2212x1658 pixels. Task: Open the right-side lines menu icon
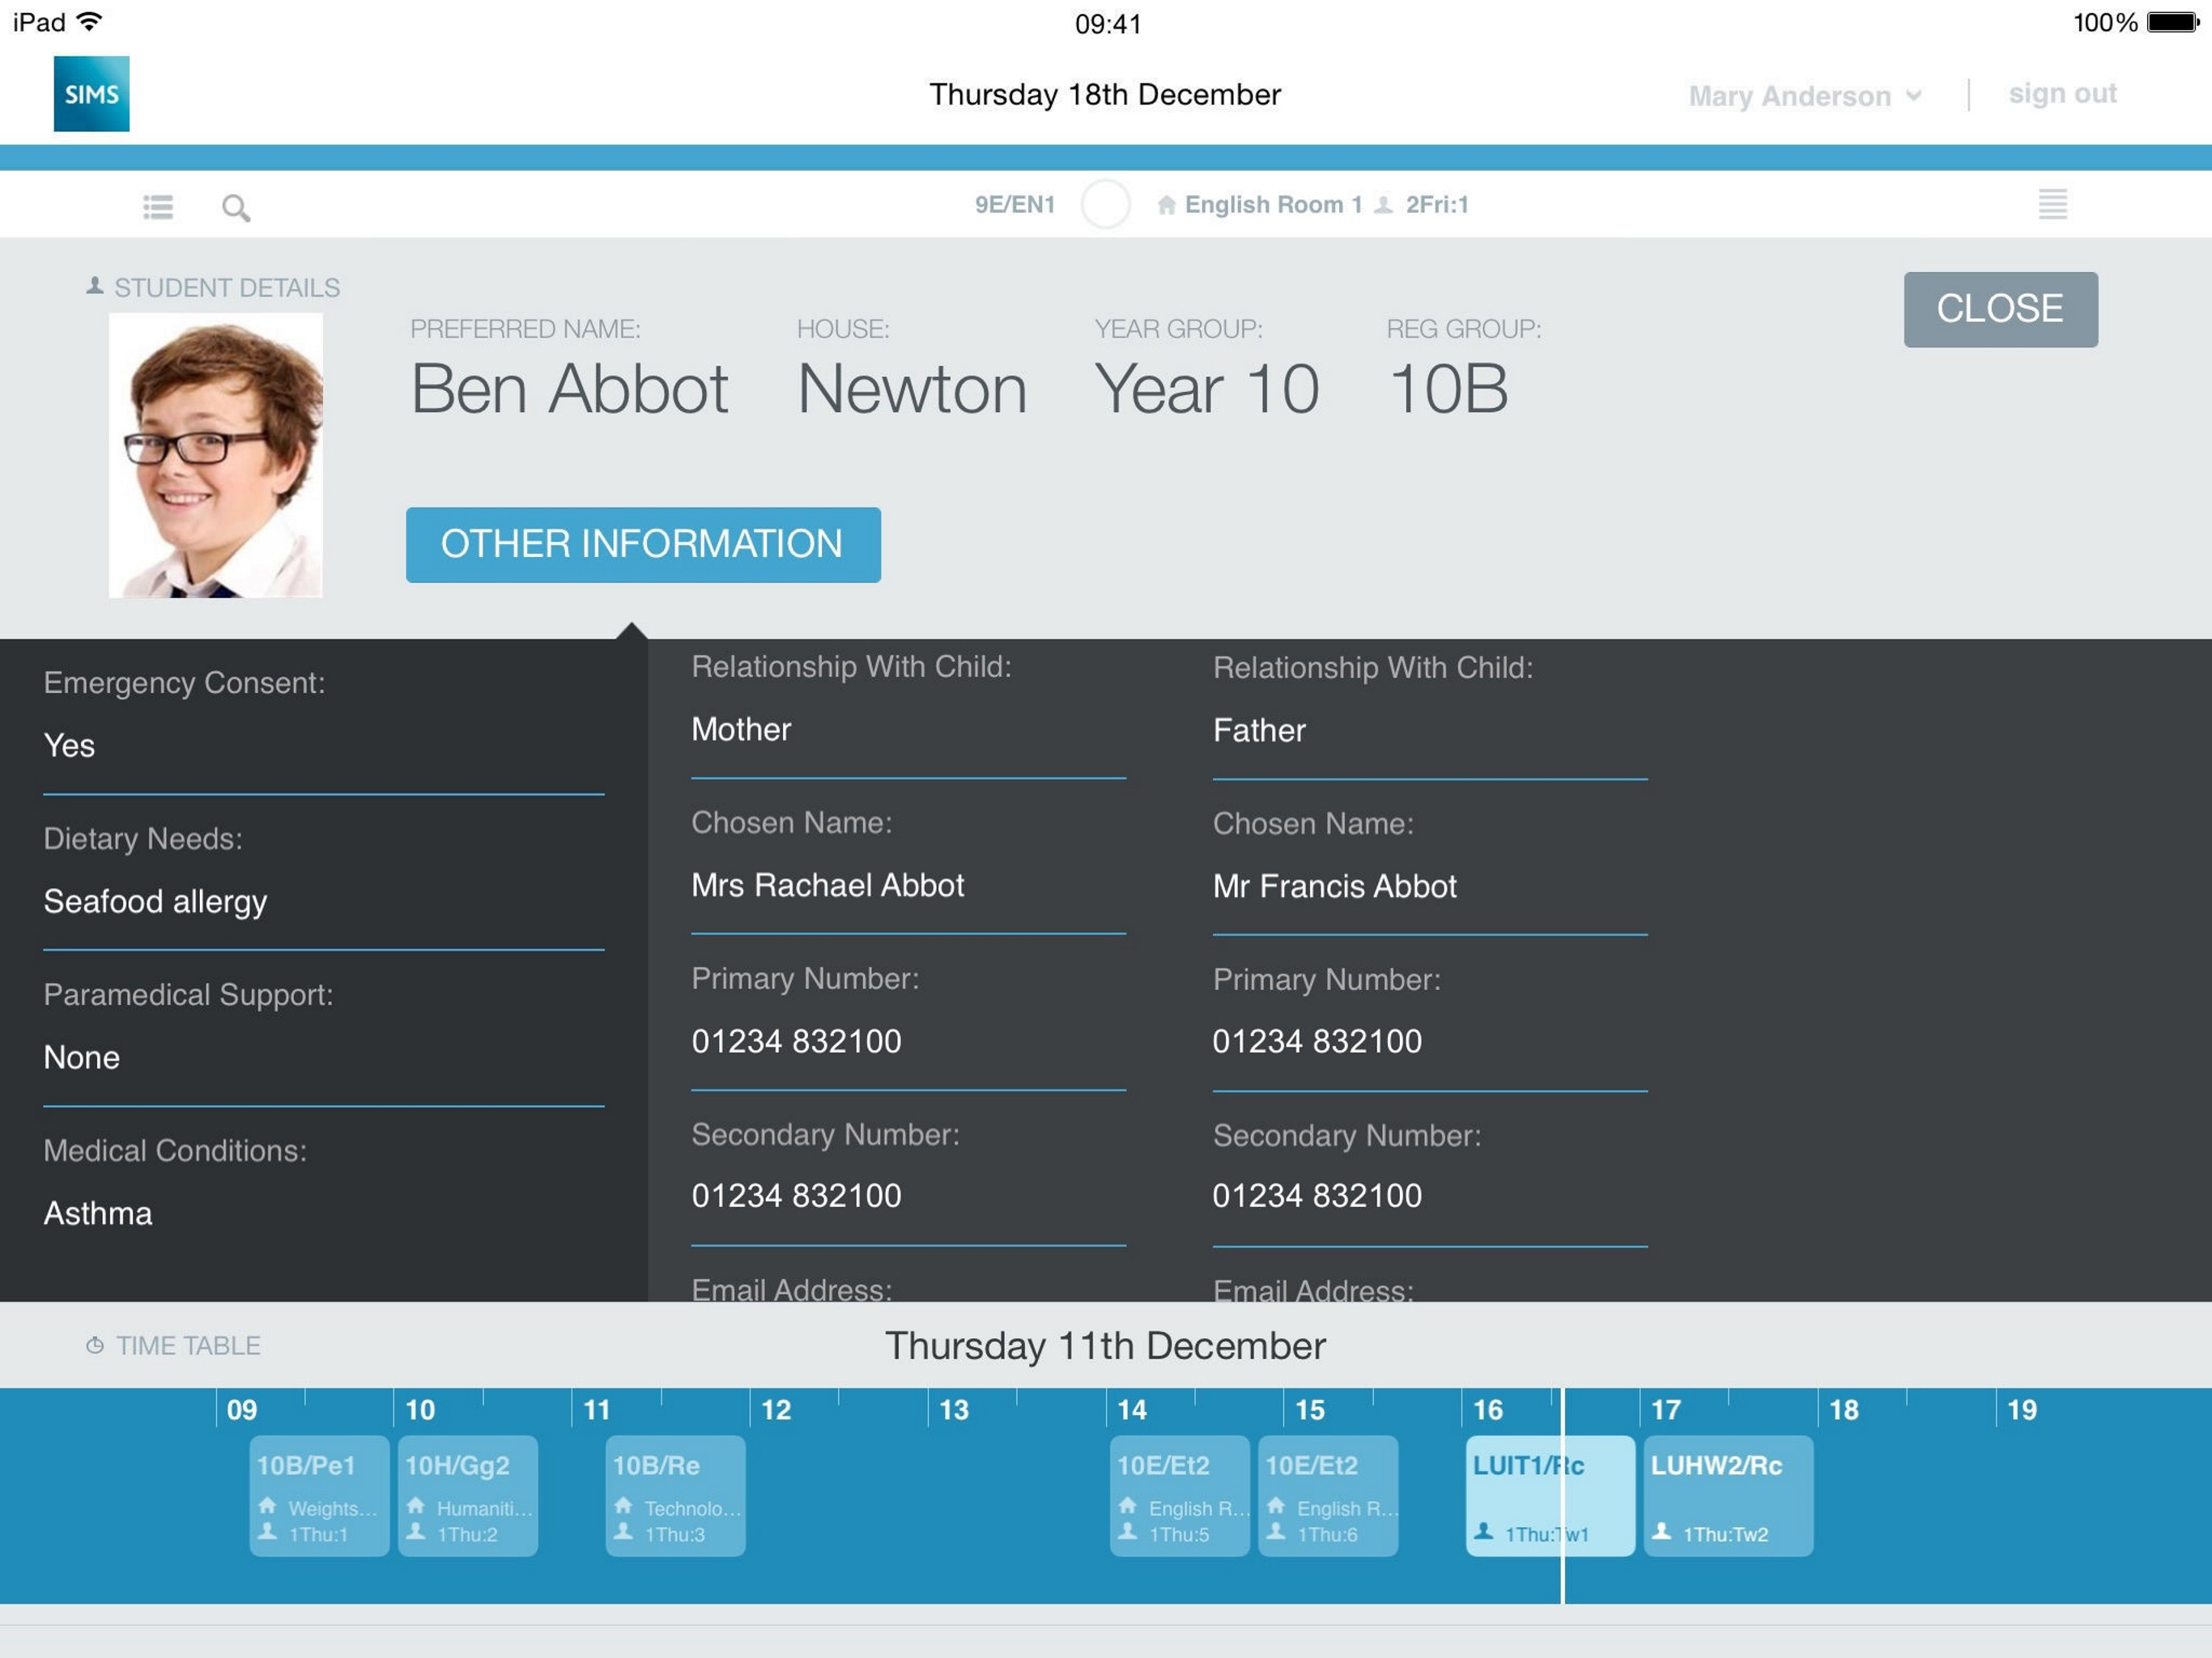[2052, 205]
